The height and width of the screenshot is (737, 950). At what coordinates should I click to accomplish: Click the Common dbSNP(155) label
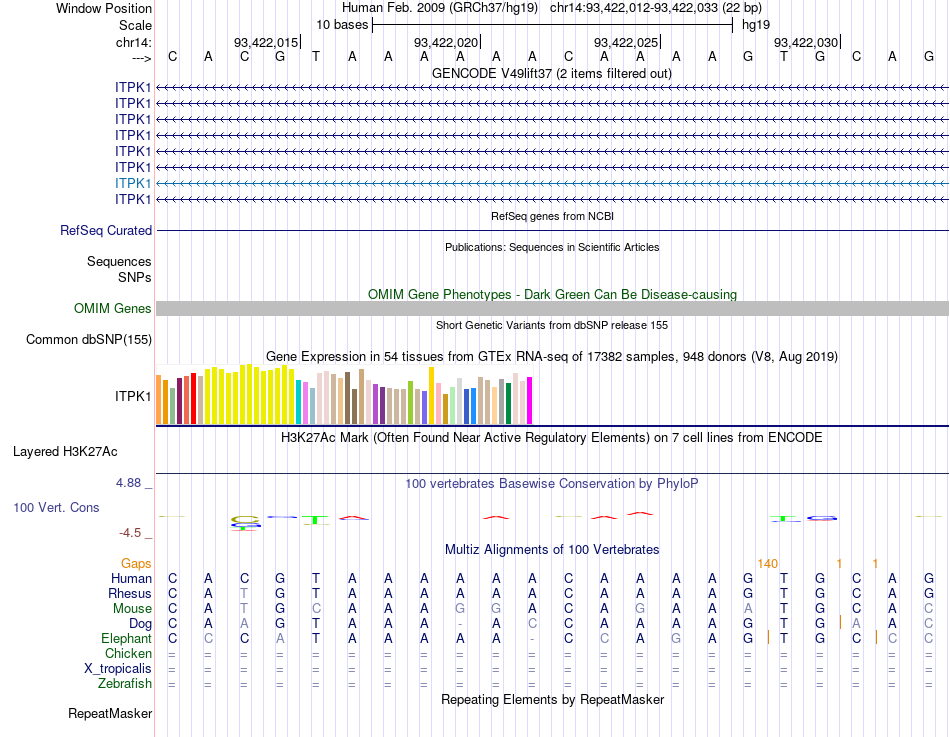tap(88, 339)
